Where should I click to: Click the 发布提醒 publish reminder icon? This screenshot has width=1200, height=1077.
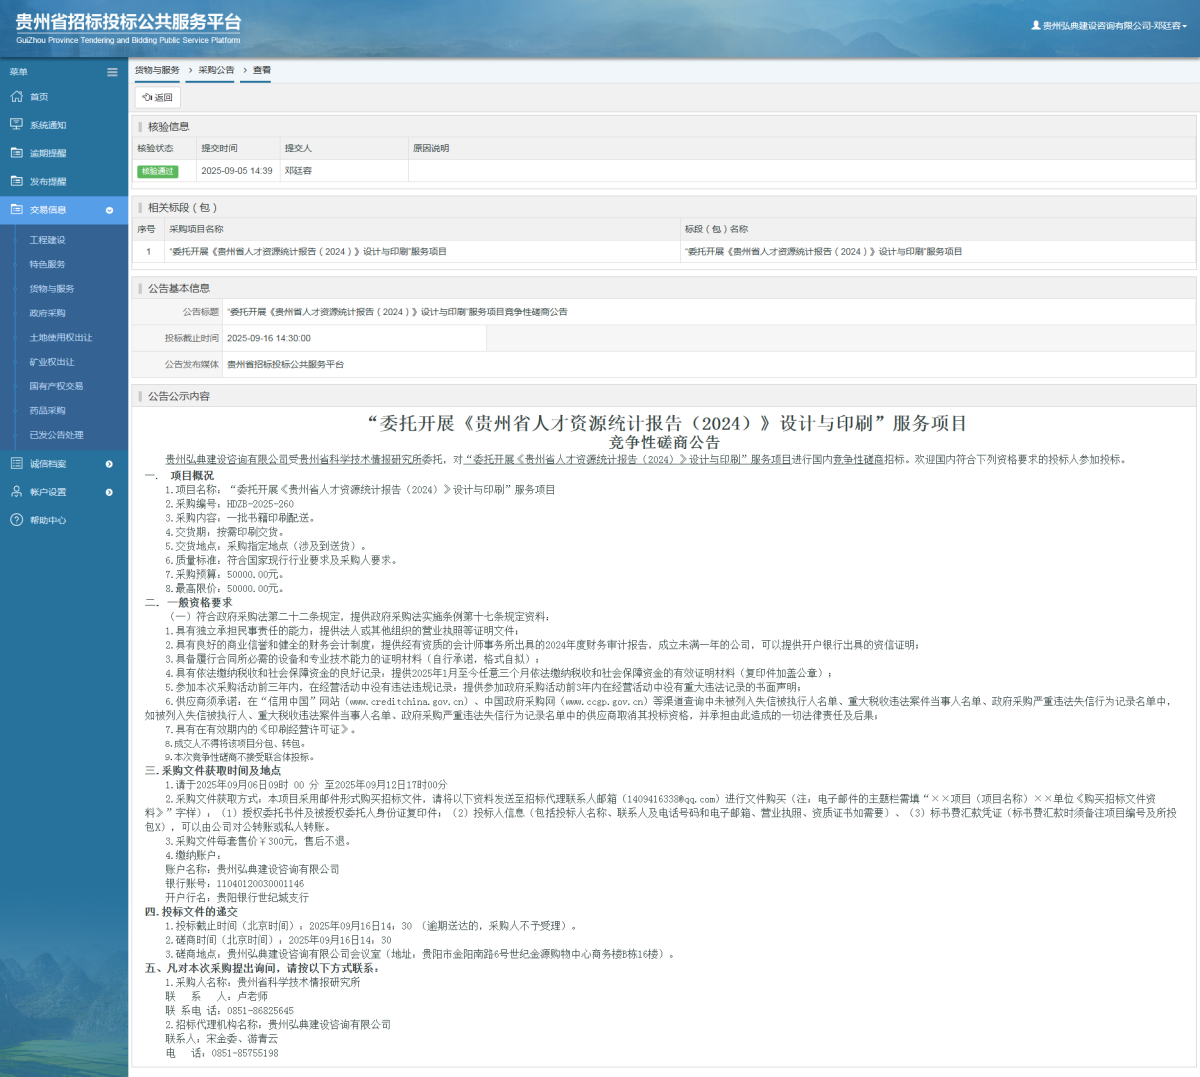[16, 181]
